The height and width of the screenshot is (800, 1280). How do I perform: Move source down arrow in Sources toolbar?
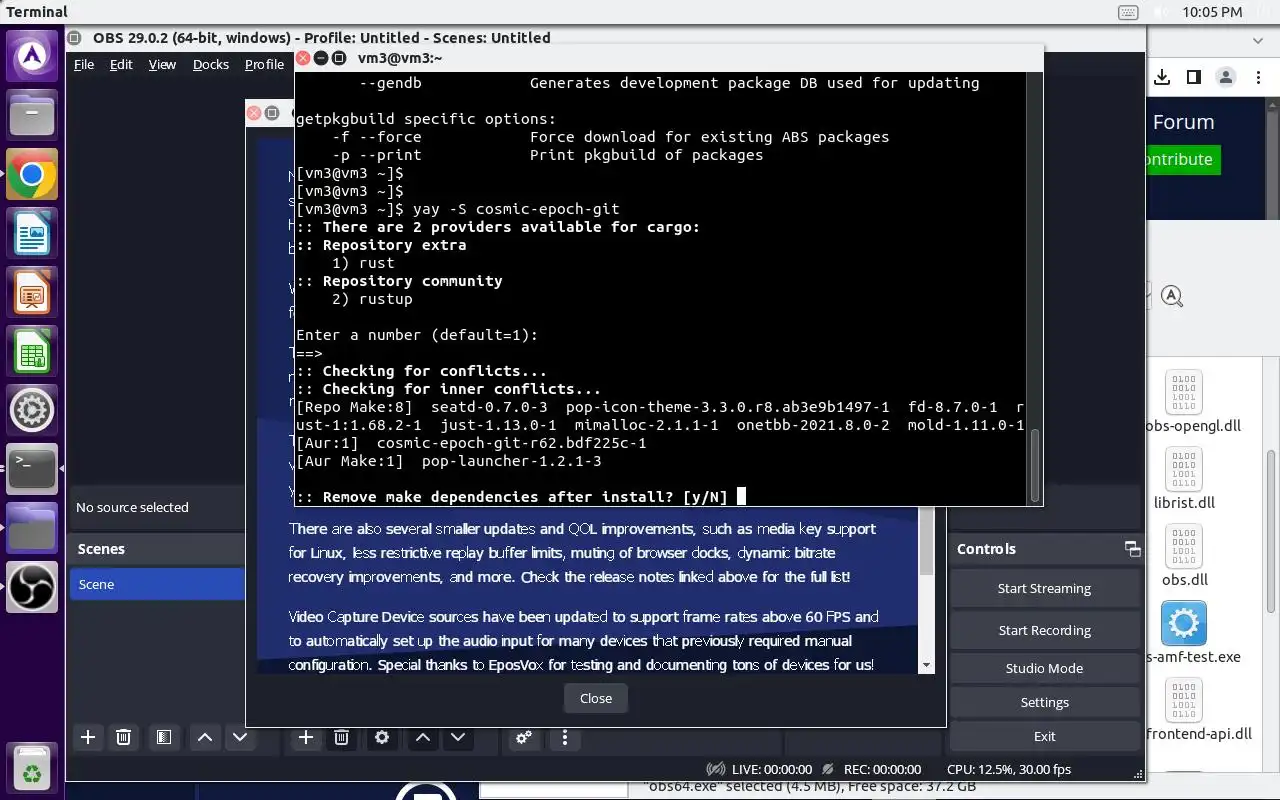[x=458, y=737]
